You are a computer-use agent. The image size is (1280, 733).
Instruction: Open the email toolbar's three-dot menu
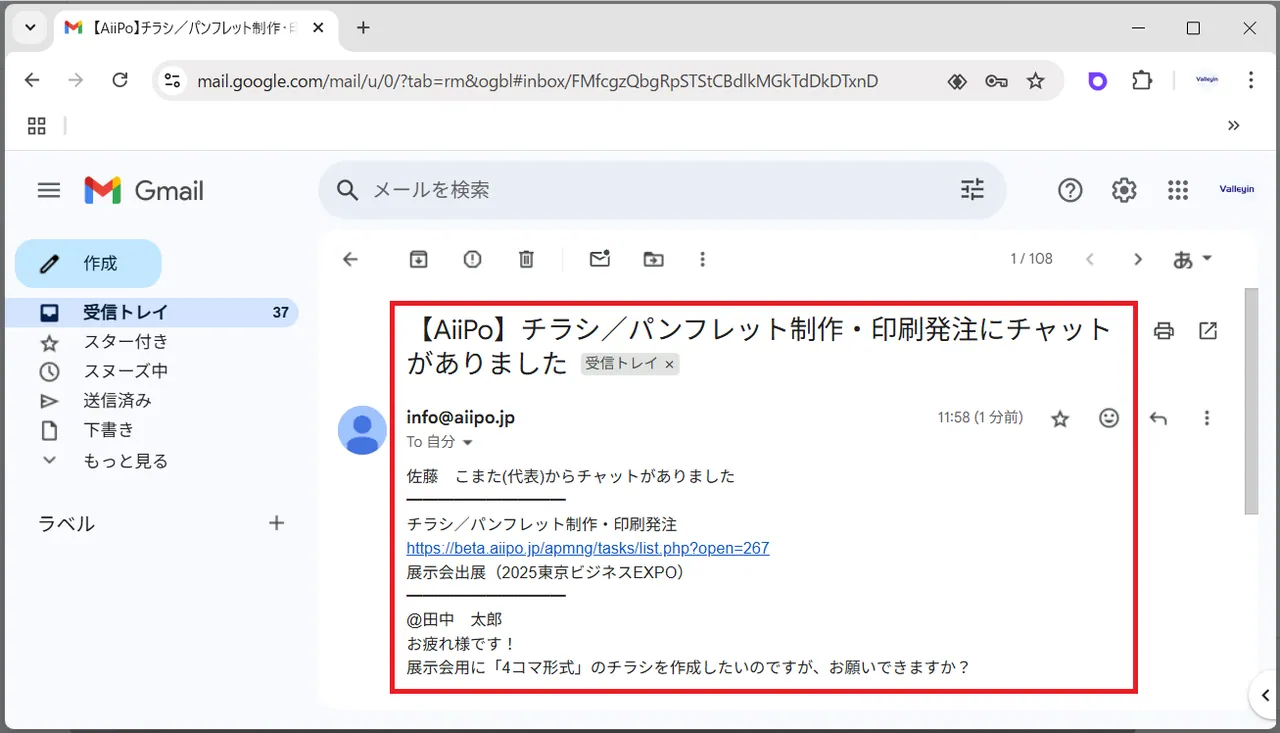[702, 259]
